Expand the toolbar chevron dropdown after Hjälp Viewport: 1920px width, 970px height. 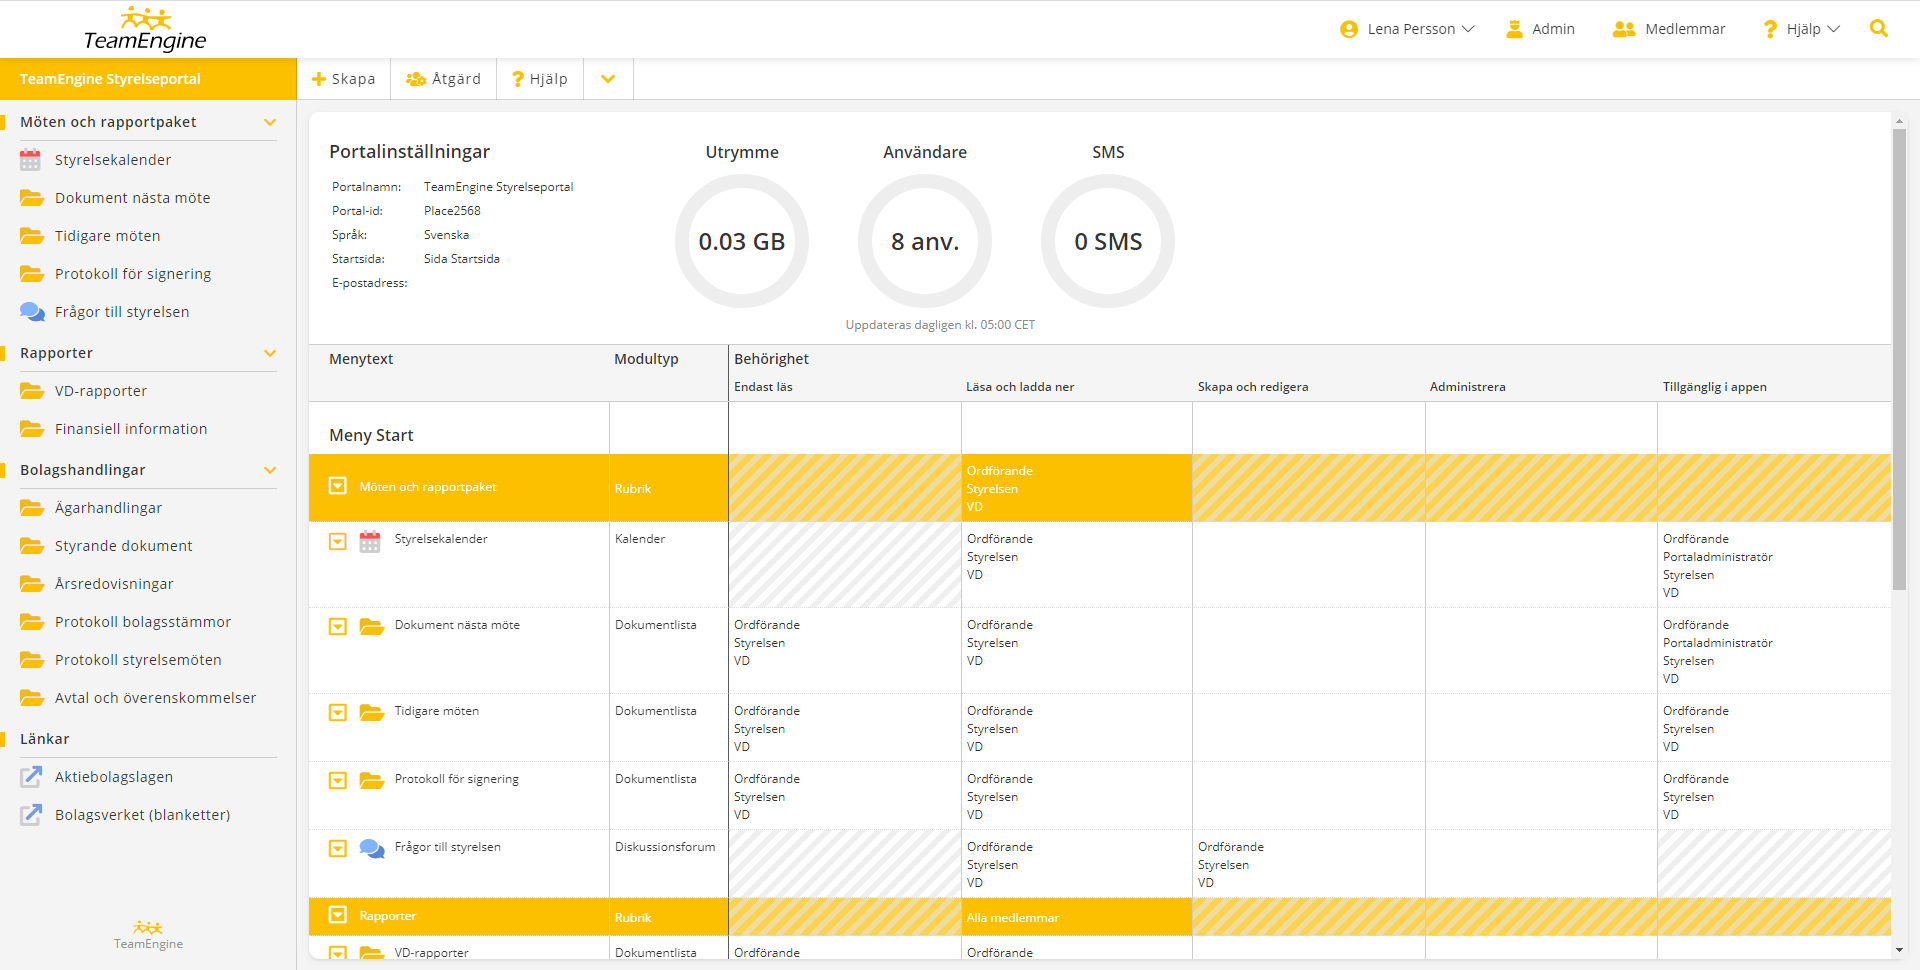tap(608, 79)
